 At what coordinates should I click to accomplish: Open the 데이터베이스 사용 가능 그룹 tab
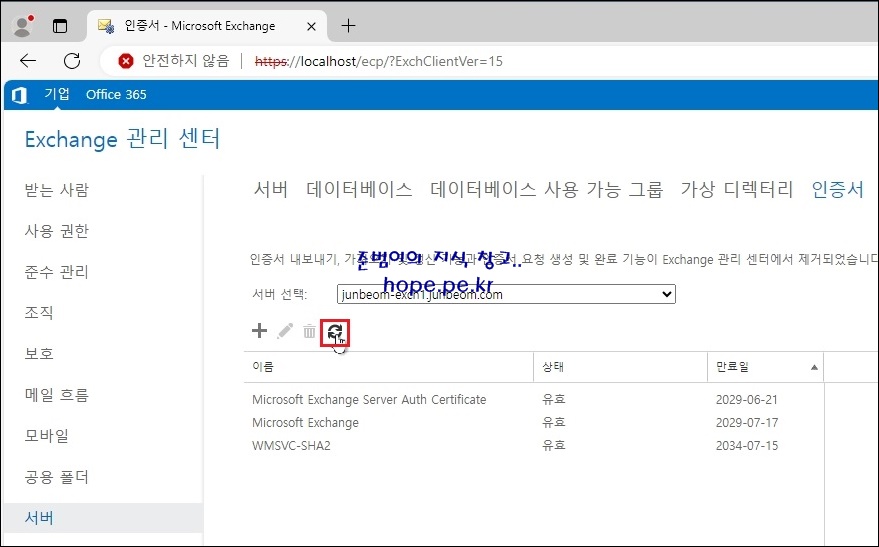(547, 189)
